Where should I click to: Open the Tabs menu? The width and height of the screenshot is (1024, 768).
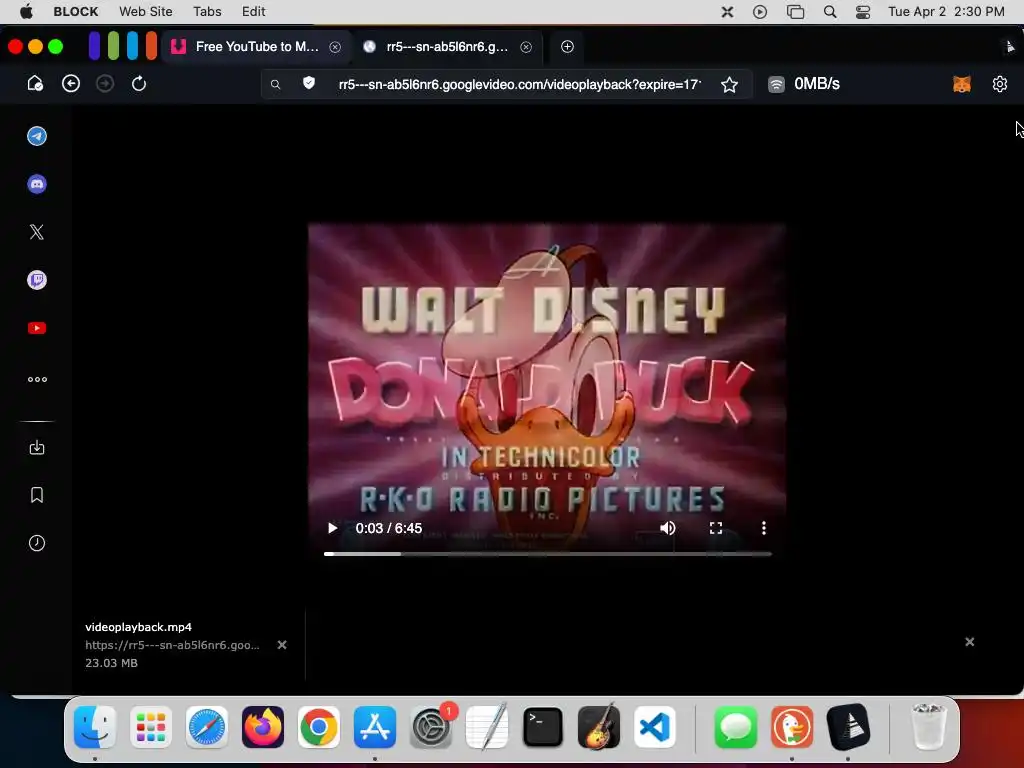[x=207, y=11]
